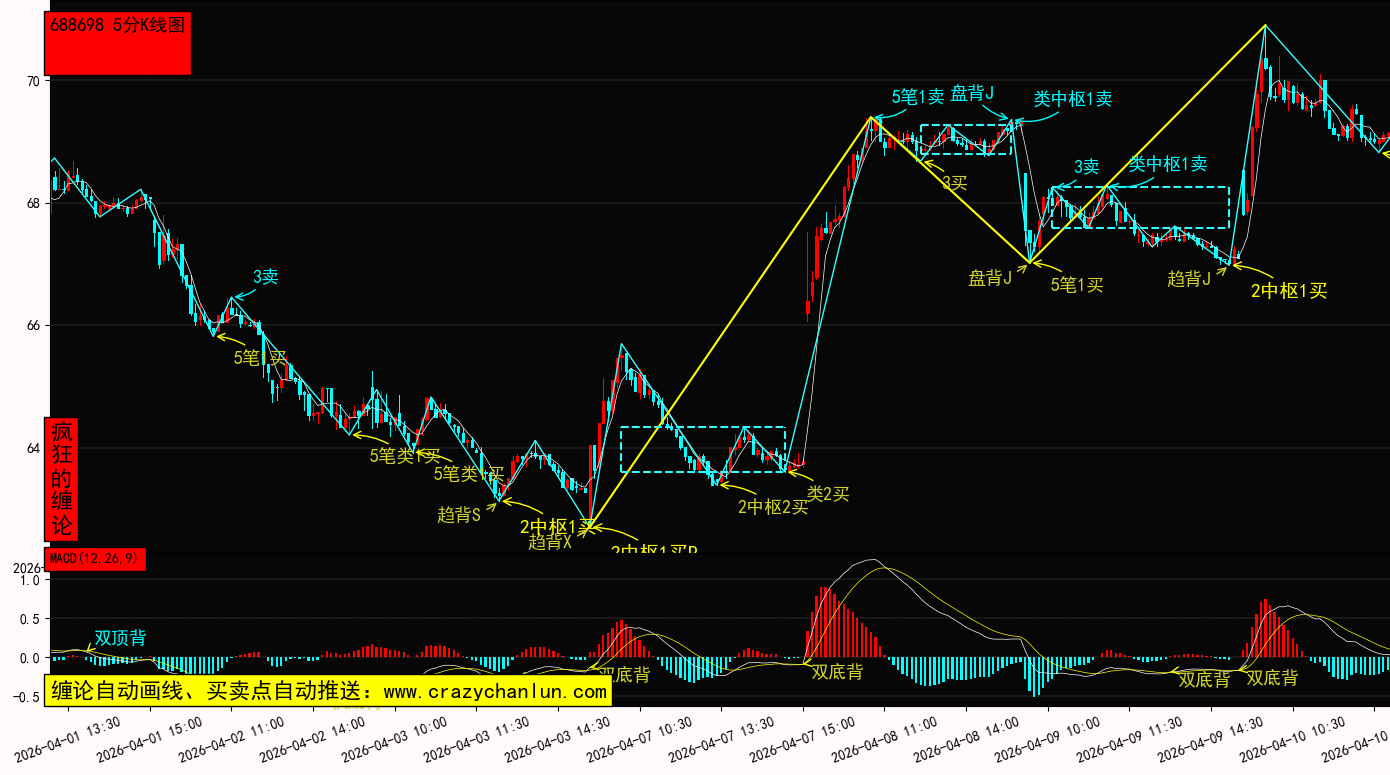This screenshot has height=775, width=1390.
Task: Click the 70 price axis tick
Action: click(x=34, y=81)
